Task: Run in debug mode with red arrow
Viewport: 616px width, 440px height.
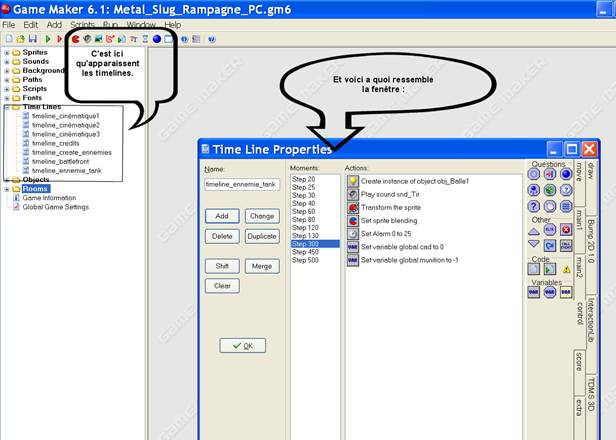Action: click(59, 39)
